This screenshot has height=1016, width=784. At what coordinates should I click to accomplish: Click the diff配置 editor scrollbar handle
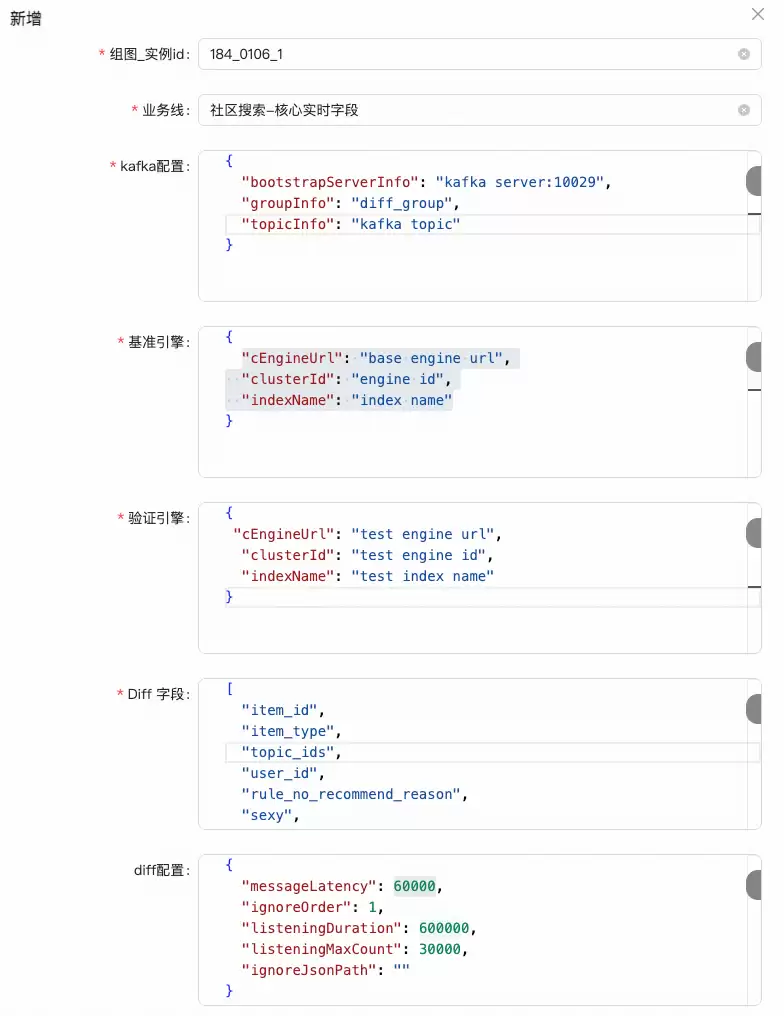754,885
